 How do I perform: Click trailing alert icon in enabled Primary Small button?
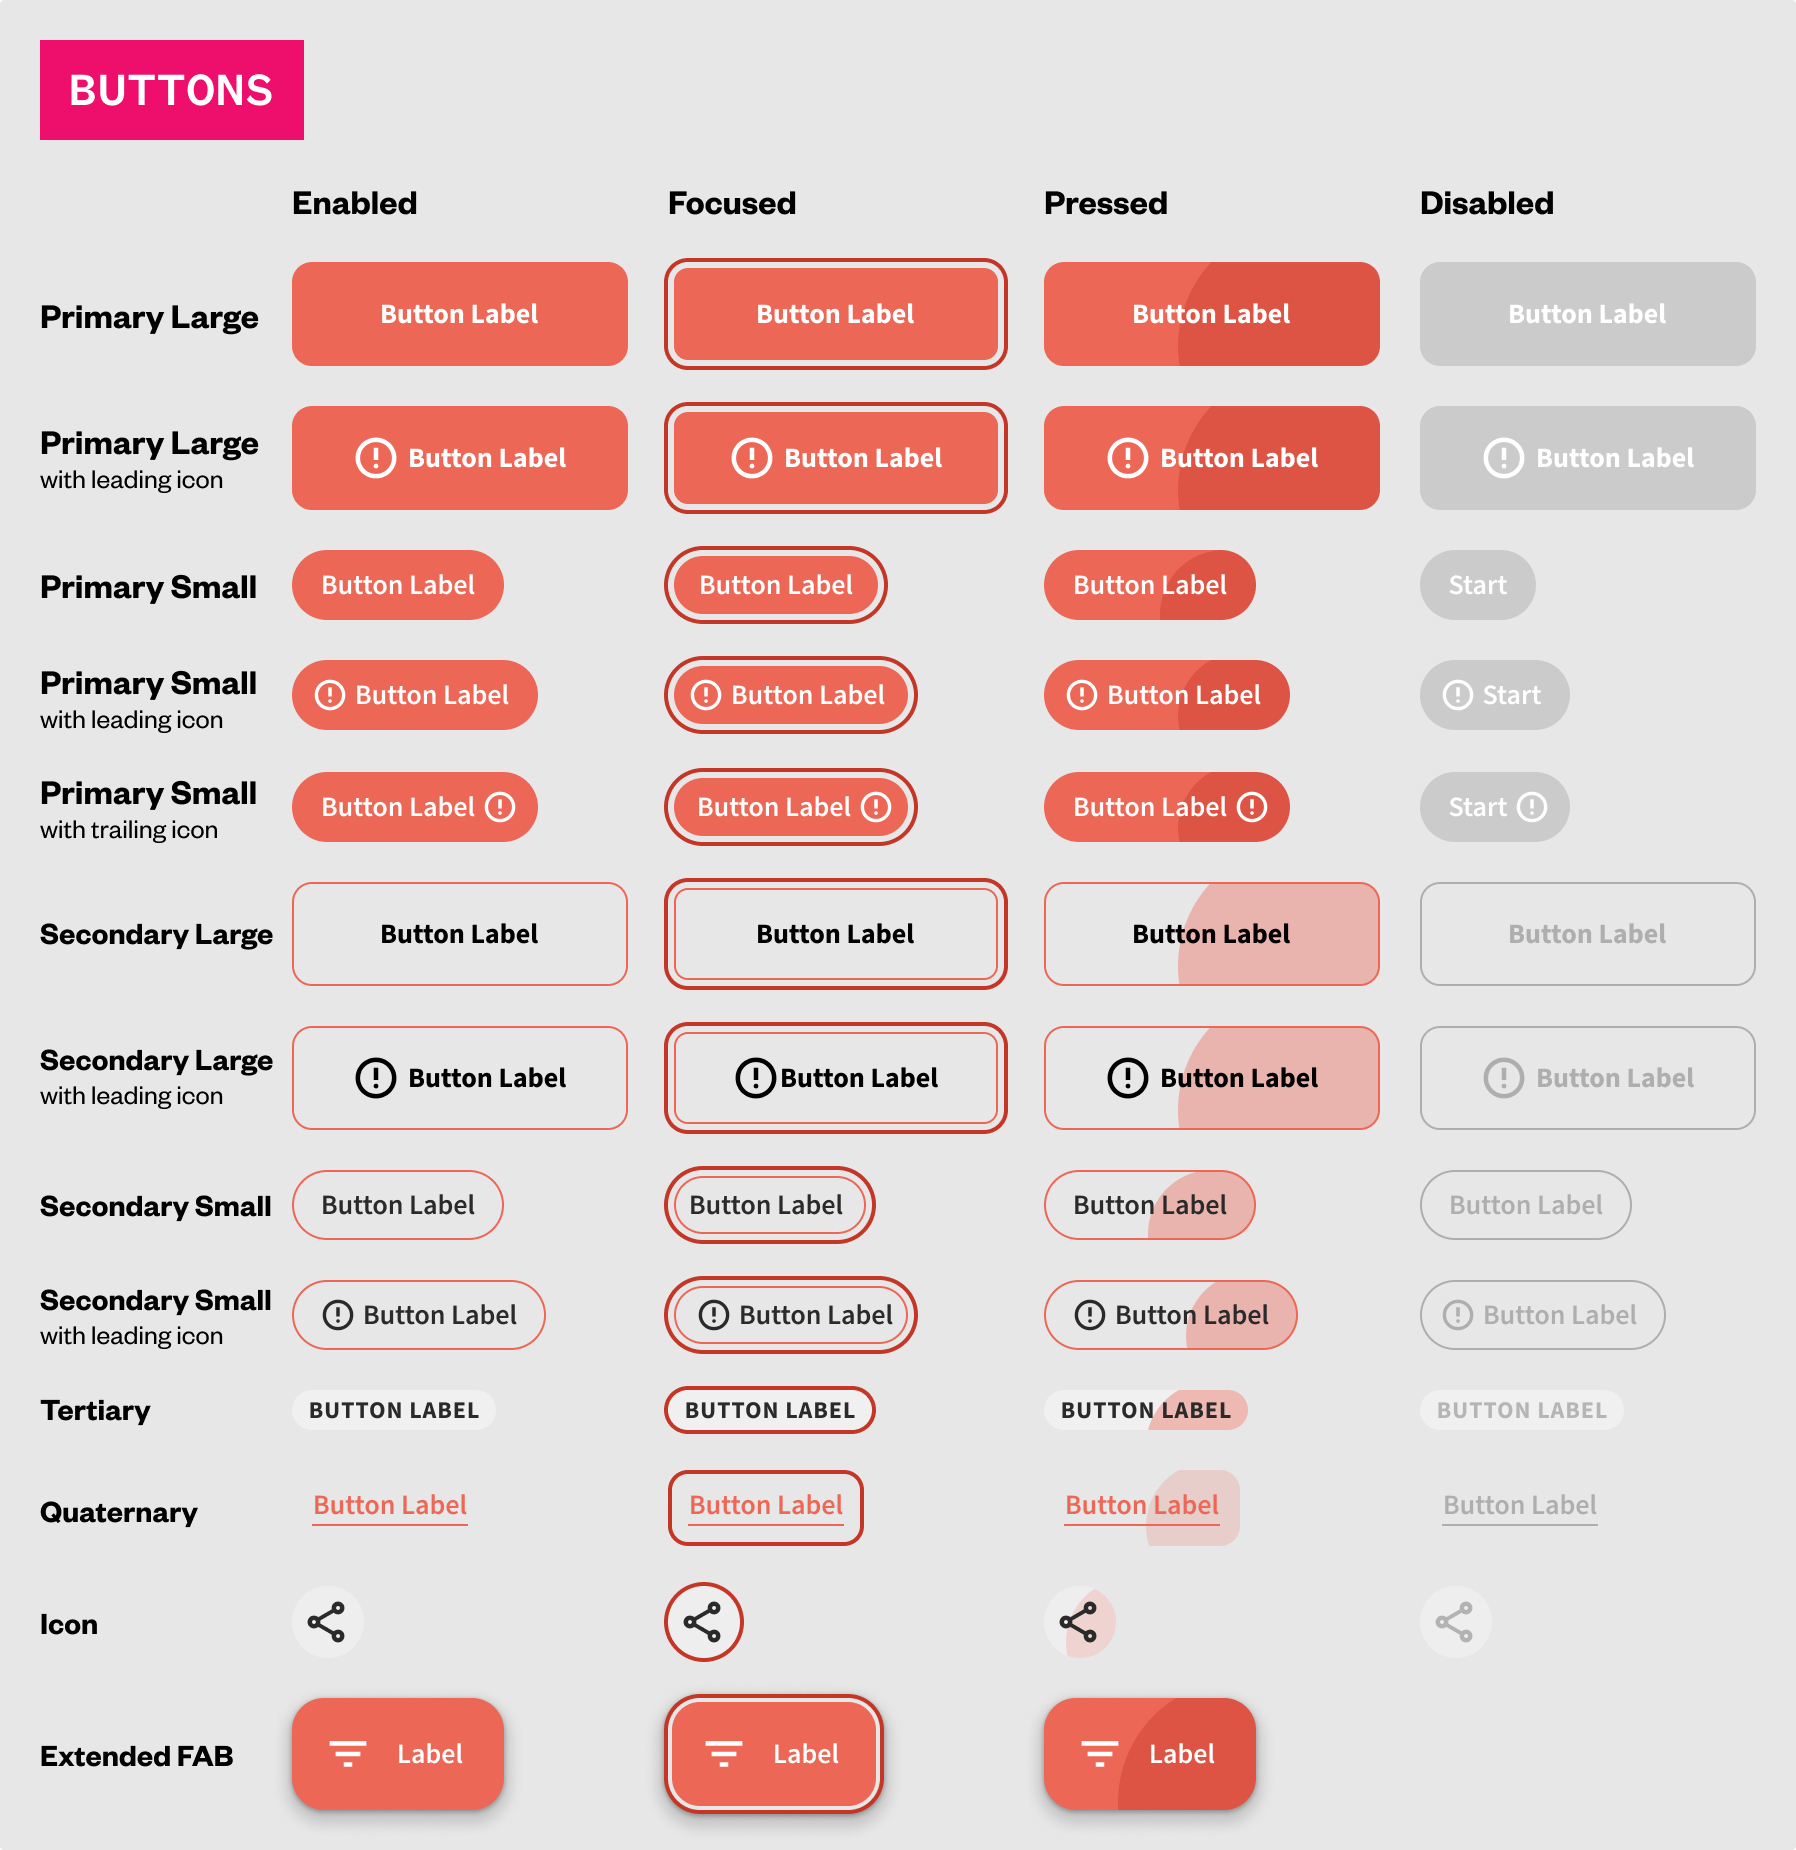pos(500,807)
